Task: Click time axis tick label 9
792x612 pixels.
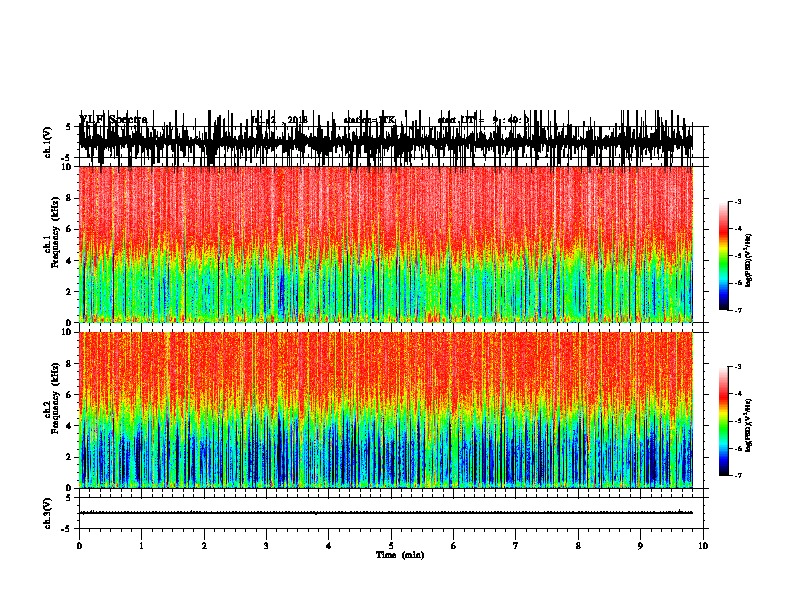Action: (x=640, y=546)
